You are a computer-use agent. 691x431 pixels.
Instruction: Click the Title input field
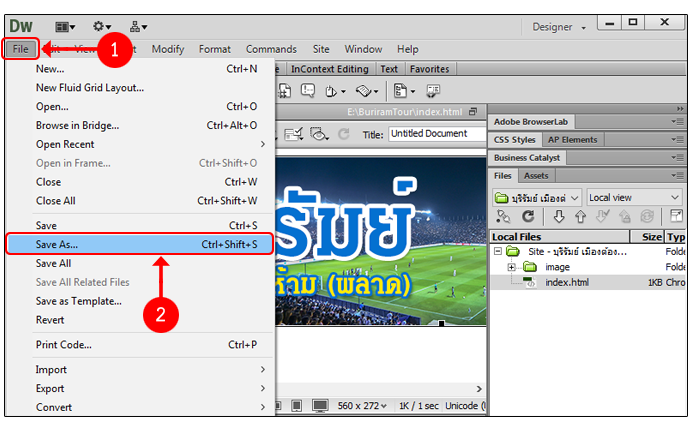pyautogui.click(x=434, y=134)
